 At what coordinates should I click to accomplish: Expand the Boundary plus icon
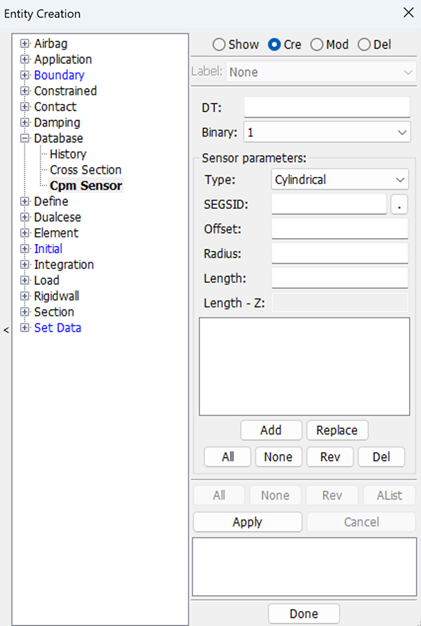point(25,75)
